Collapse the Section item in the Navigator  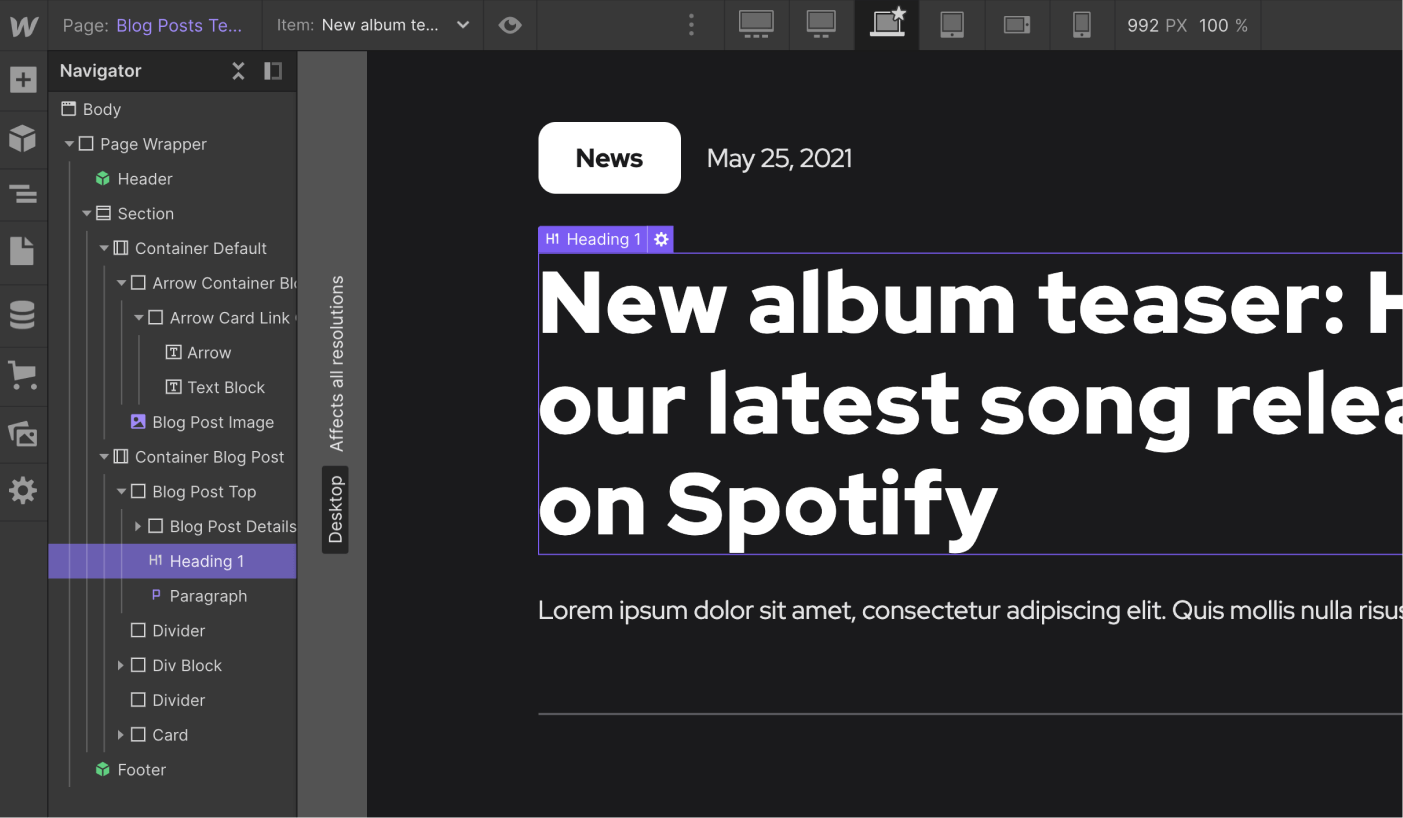[87, 213]
